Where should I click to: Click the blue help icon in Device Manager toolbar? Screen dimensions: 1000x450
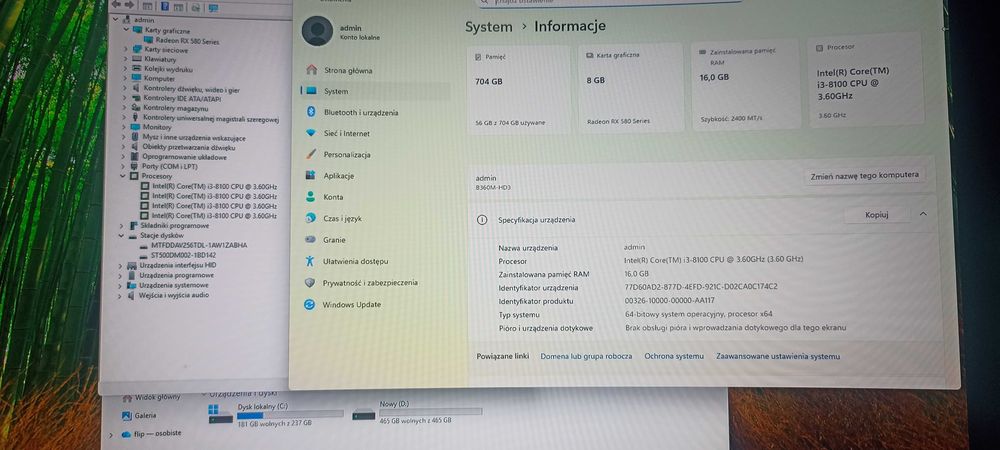click(165, 6)
